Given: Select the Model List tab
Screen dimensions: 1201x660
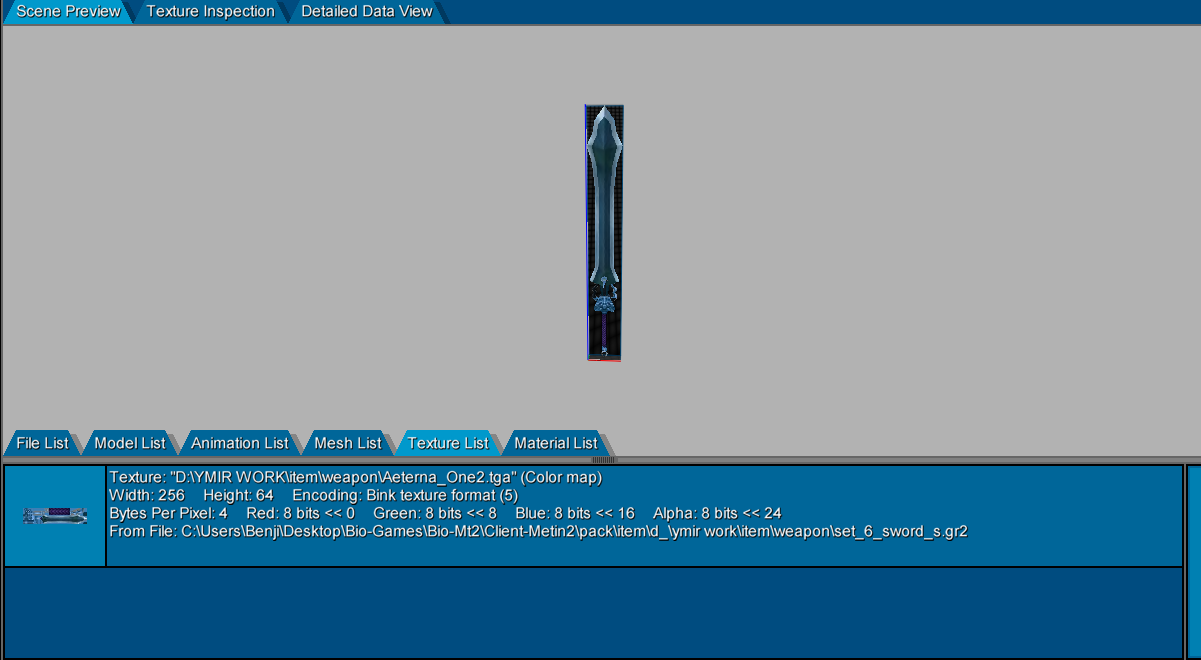Looking at the screenshot, I should 130,443.
